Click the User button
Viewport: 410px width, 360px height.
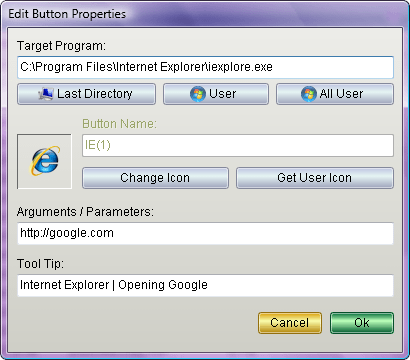(x=216, y=94)
